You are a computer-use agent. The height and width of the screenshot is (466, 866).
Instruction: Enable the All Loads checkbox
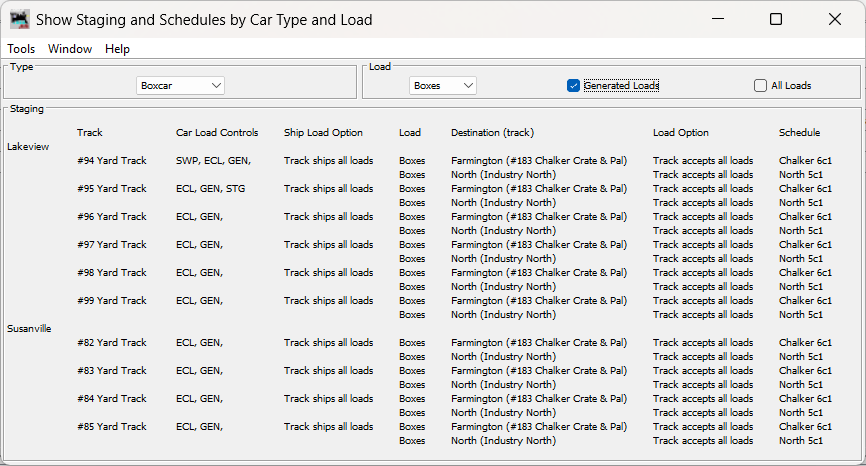(761, 86)
